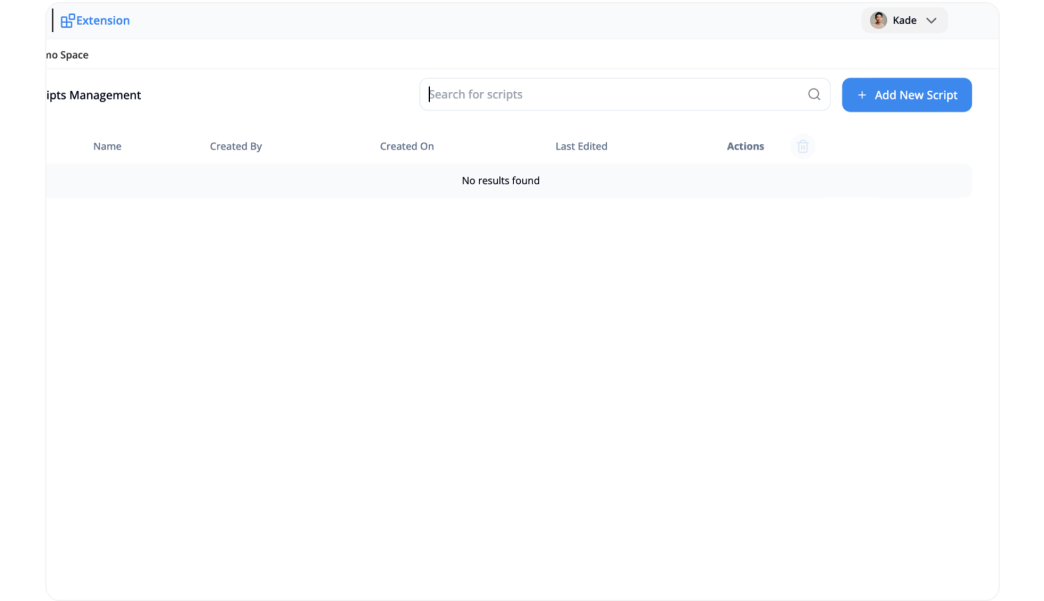The width and height of the screenshot is (1044, 601).
Task: Focus the Search for scripts field
Action: coord(625,95)
